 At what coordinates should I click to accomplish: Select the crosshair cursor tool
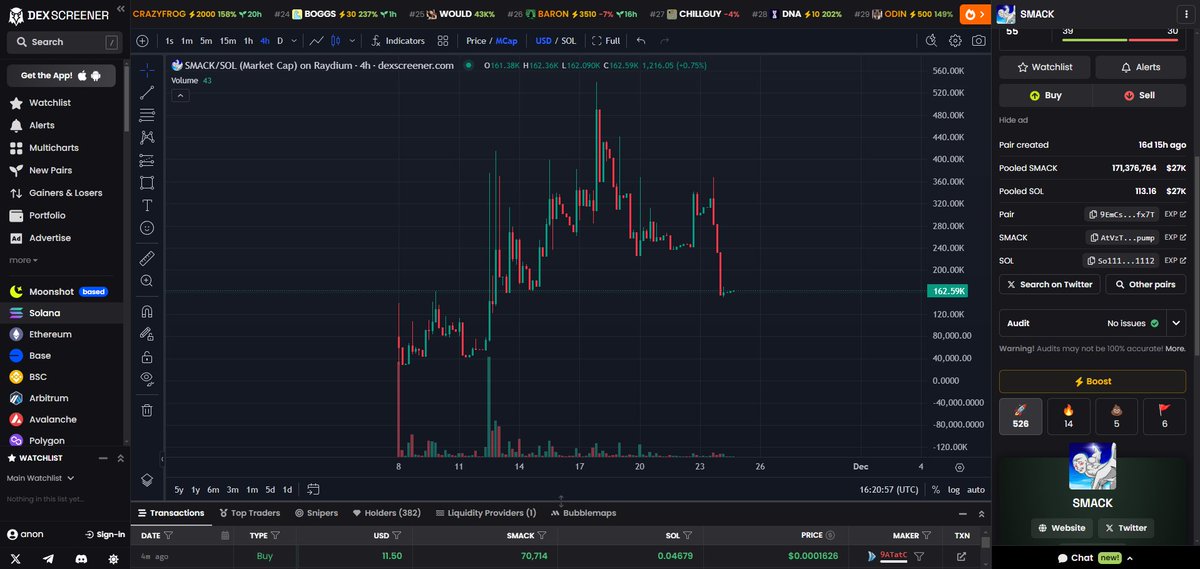click(147, 70)
